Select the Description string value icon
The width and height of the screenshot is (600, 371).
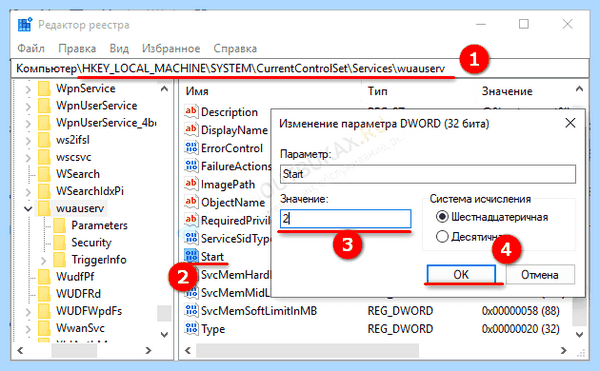(x=191, y=111)
